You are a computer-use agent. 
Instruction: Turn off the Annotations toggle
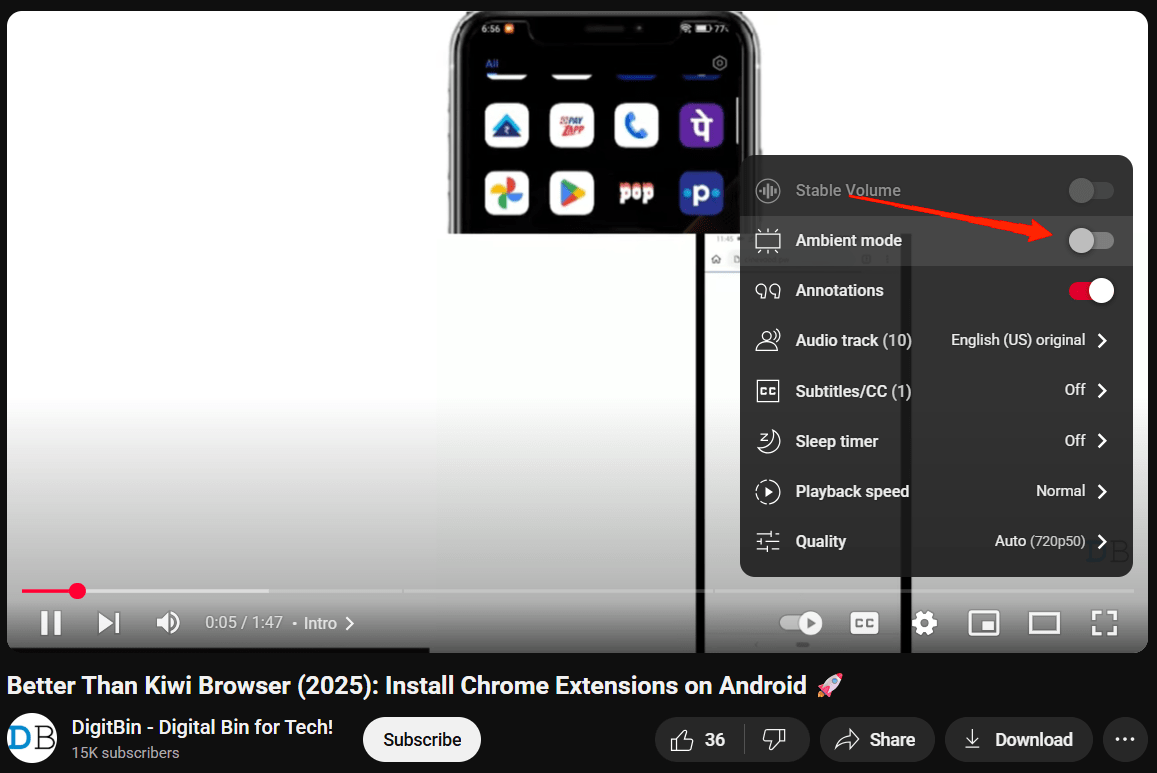(1090, 291)
